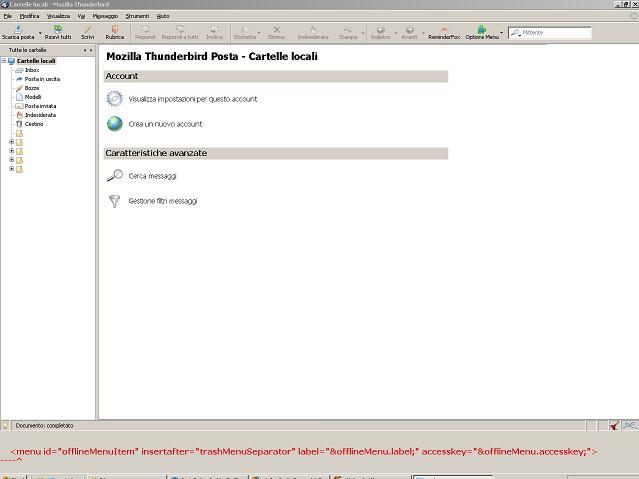Click the magnifier icon beside Cerca messaggi

point(115,176)
